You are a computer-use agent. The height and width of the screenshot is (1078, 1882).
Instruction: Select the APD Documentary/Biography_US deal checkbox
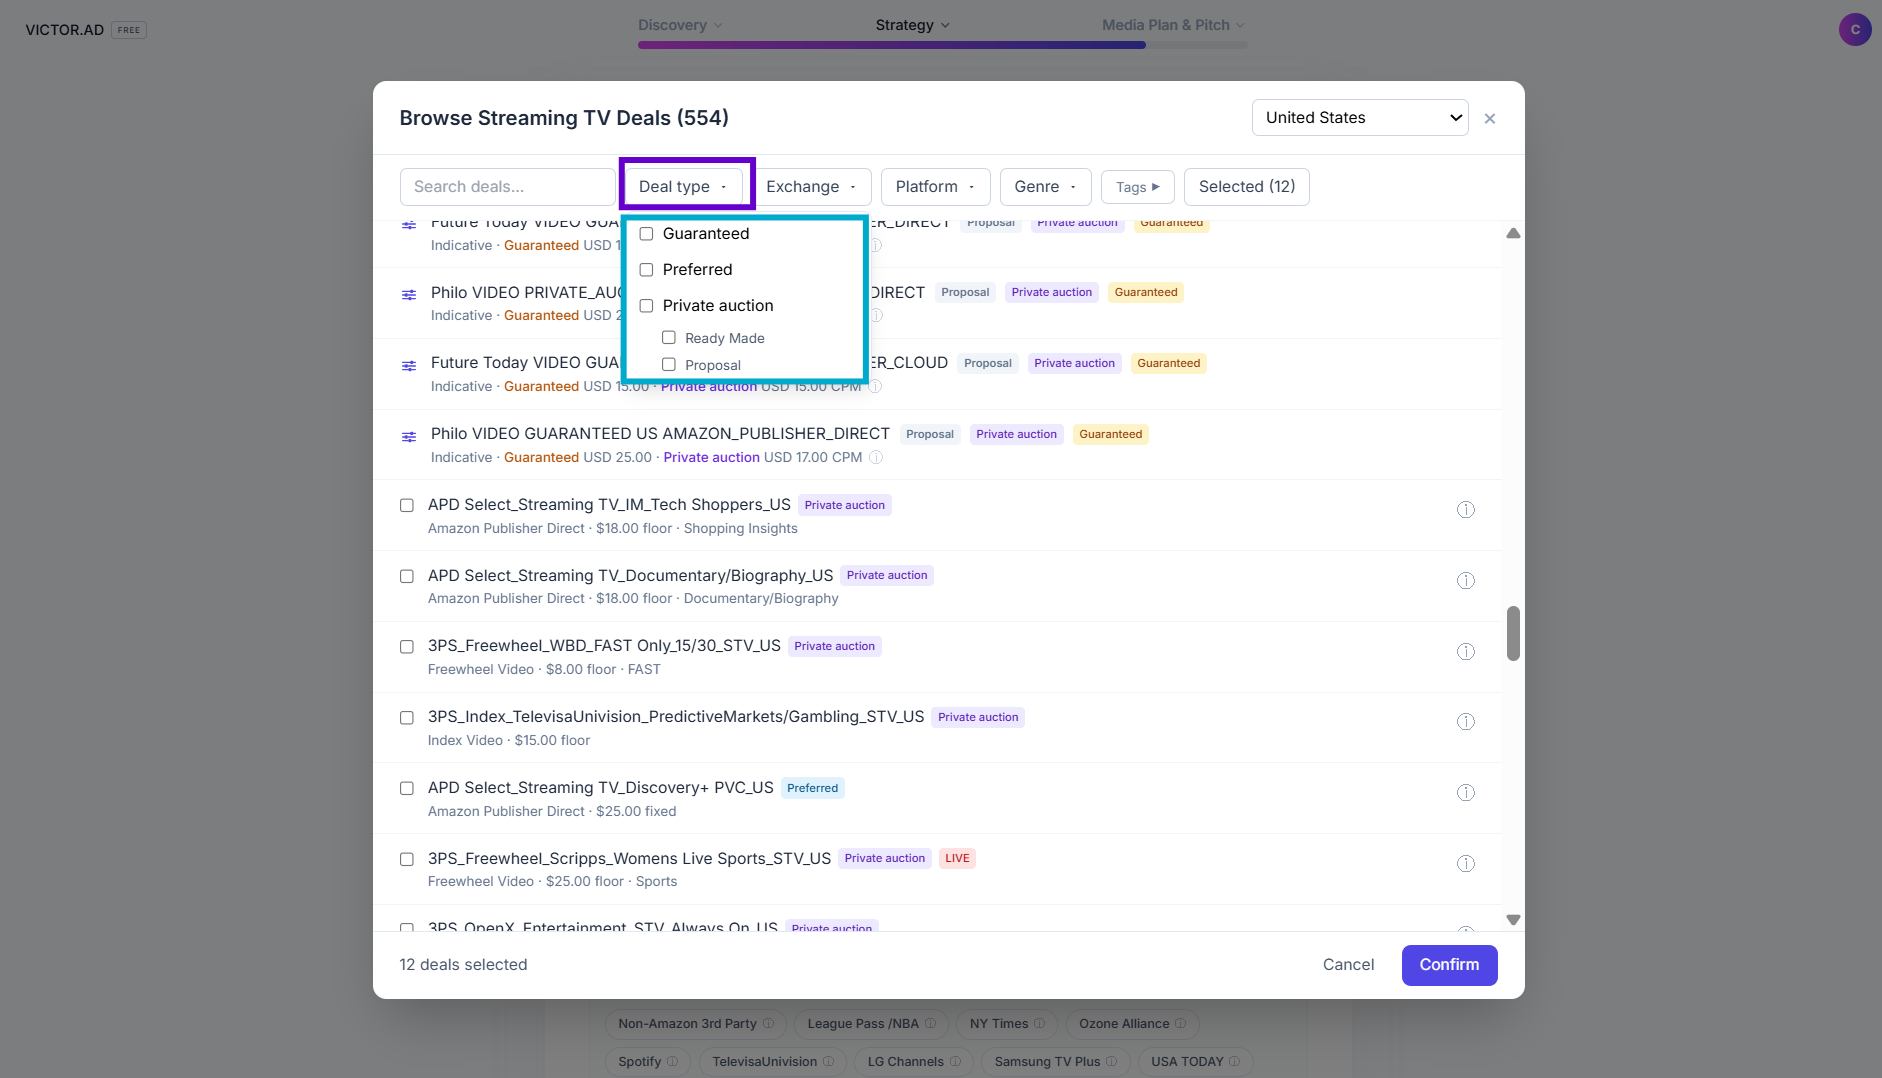click(407, 577)
